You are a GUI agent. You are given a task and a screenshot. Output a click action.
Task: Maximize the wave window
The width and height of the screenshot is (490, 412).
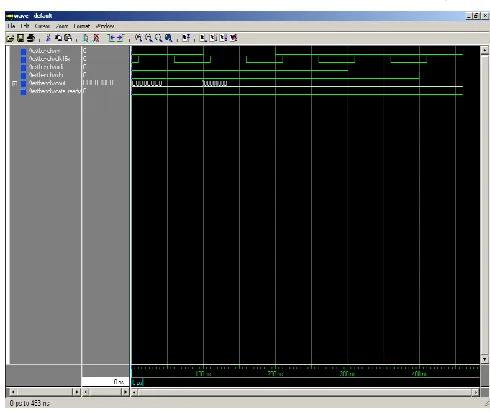[476, 16]
